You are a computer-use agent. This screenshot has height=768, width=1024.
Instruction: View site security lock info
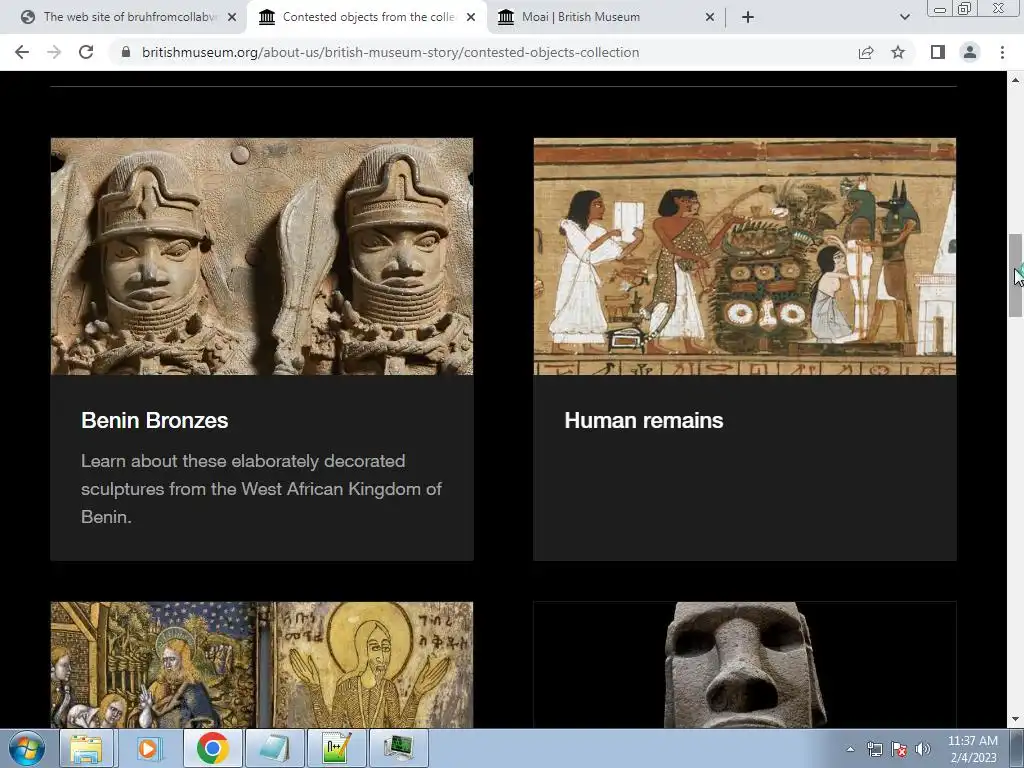click(x=126, y=52)
